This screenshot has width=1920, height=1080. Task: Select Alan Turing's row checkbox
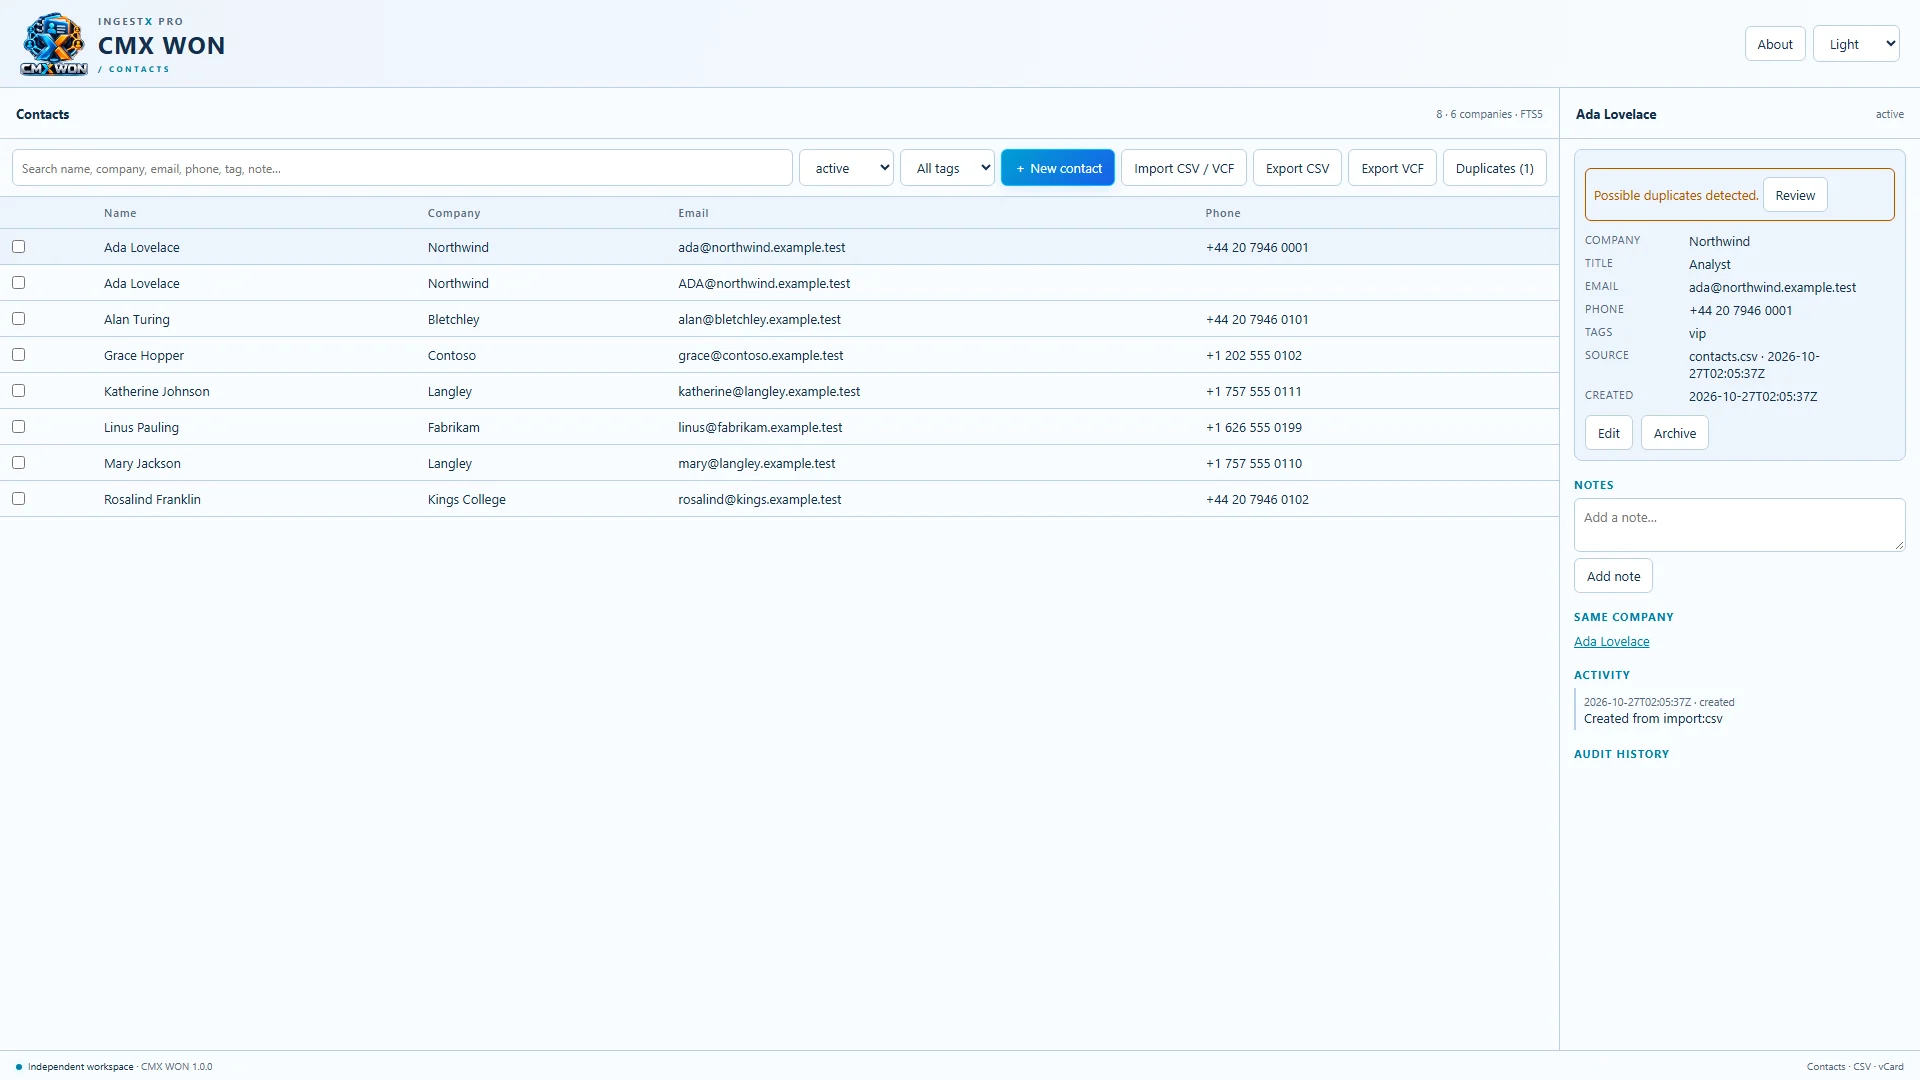[18, 319]
